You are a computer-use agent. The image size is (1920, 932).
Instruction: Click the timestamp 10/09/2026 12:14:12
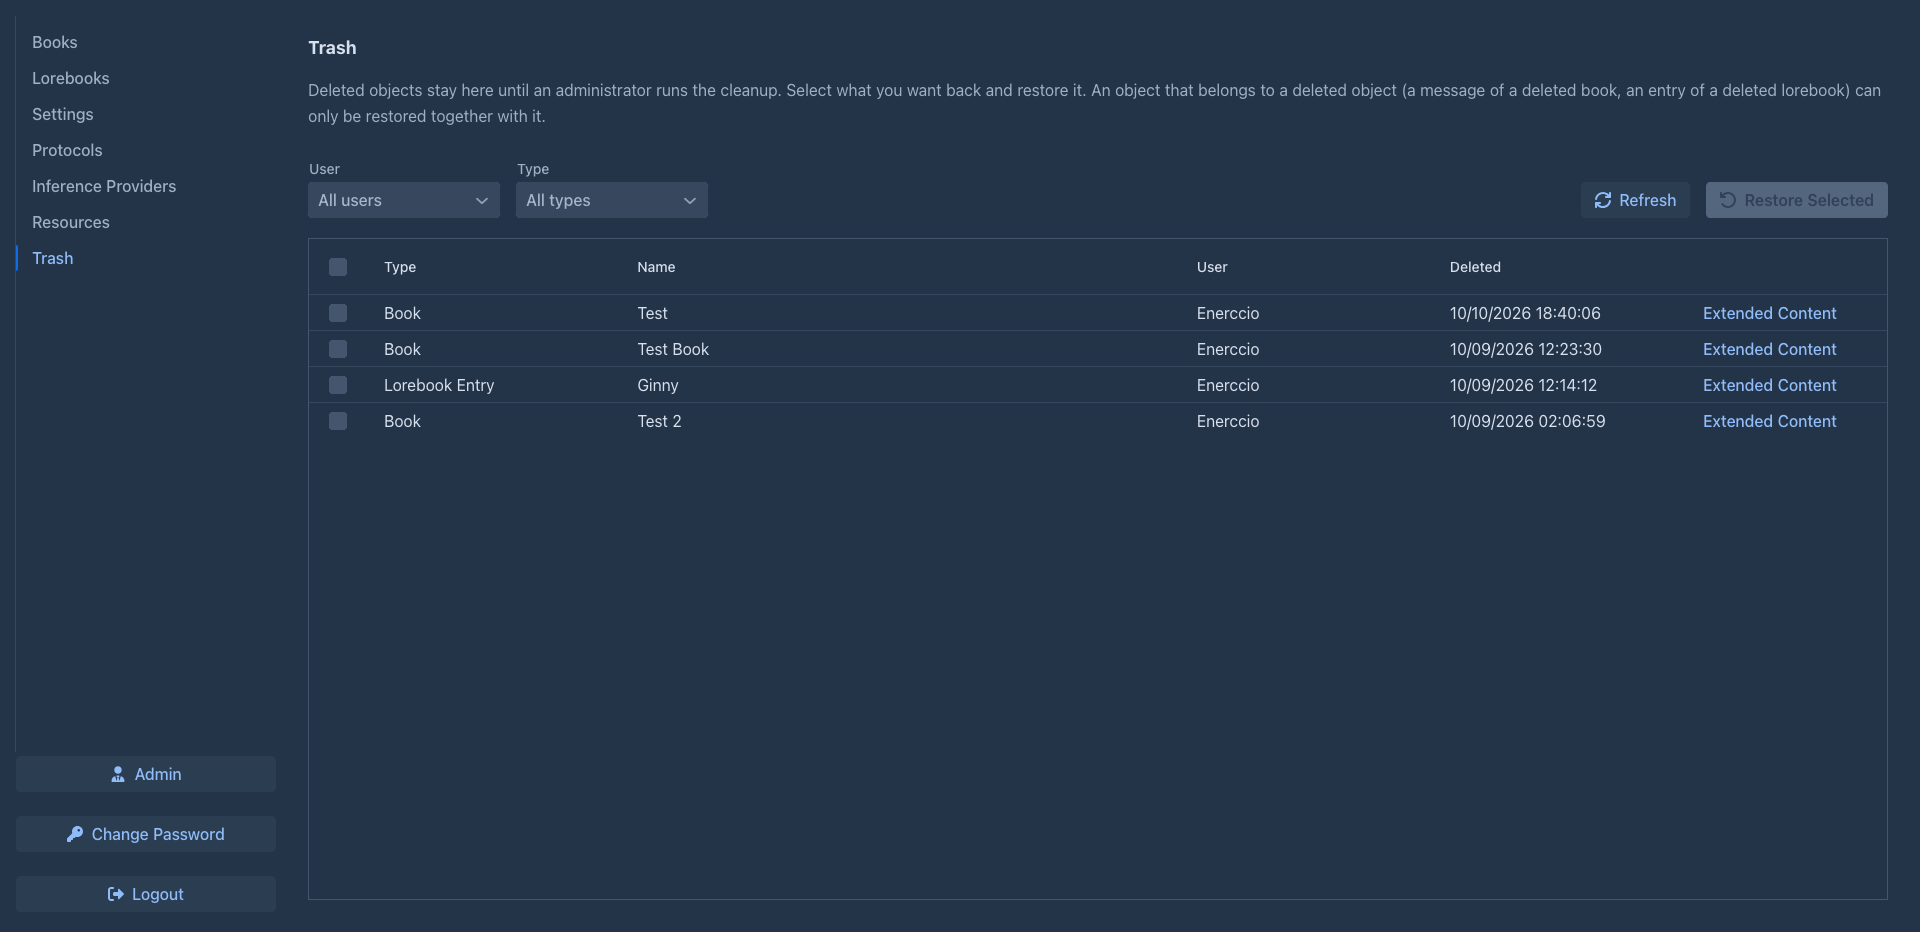tap(1523, 385)
